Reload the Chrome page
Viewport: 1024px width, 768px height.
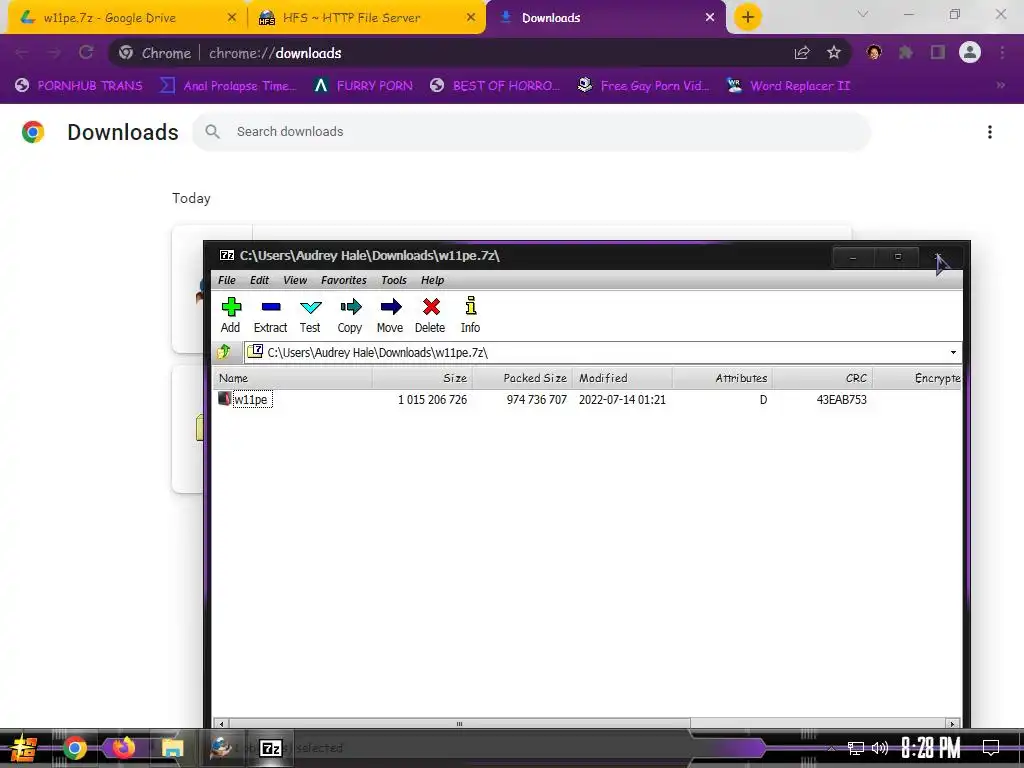86,53
